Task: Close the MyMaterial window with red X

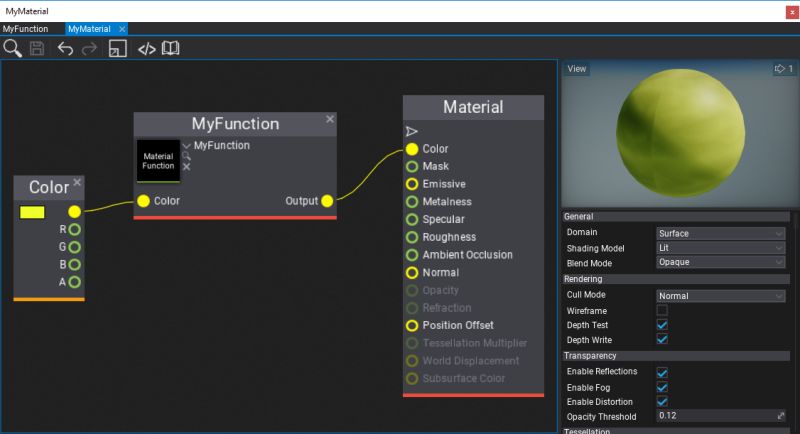Action: (792, 12)
